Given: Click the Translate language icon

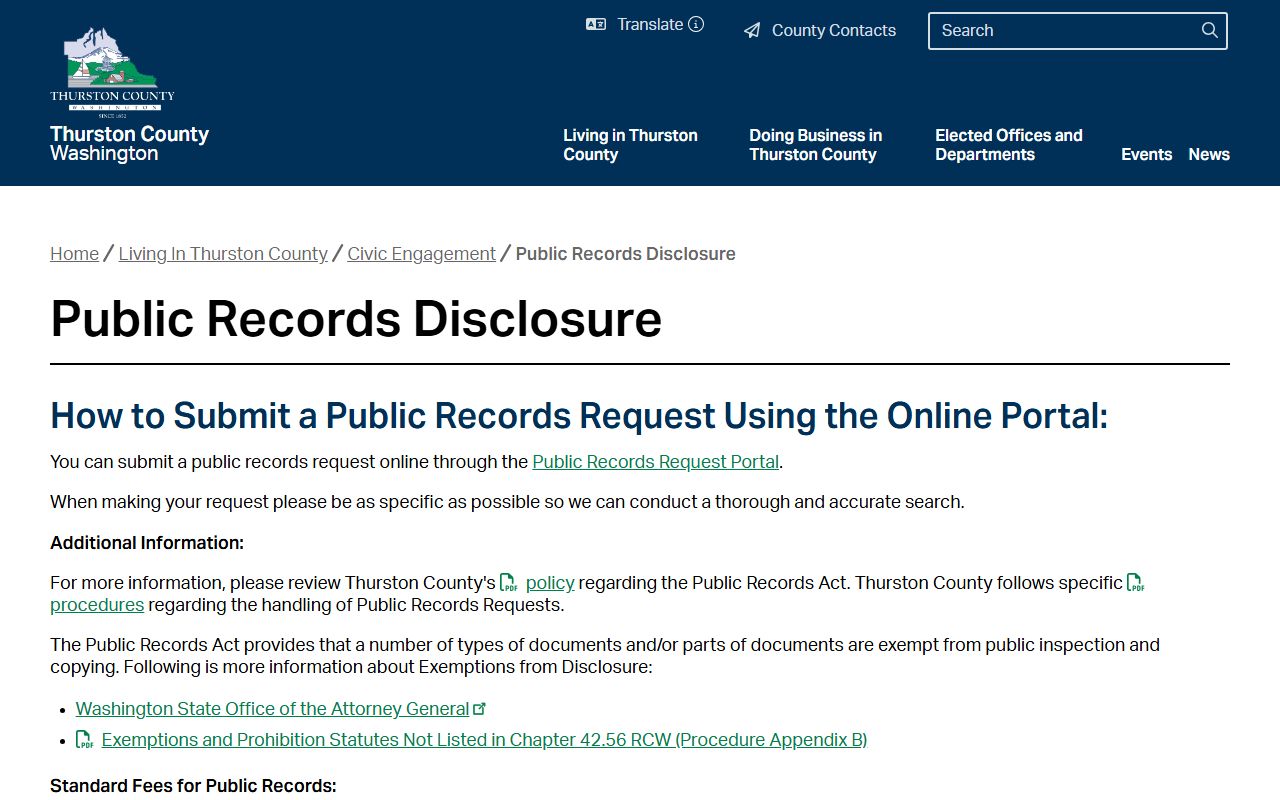Looking at the screenshot, I should point(596,25).
